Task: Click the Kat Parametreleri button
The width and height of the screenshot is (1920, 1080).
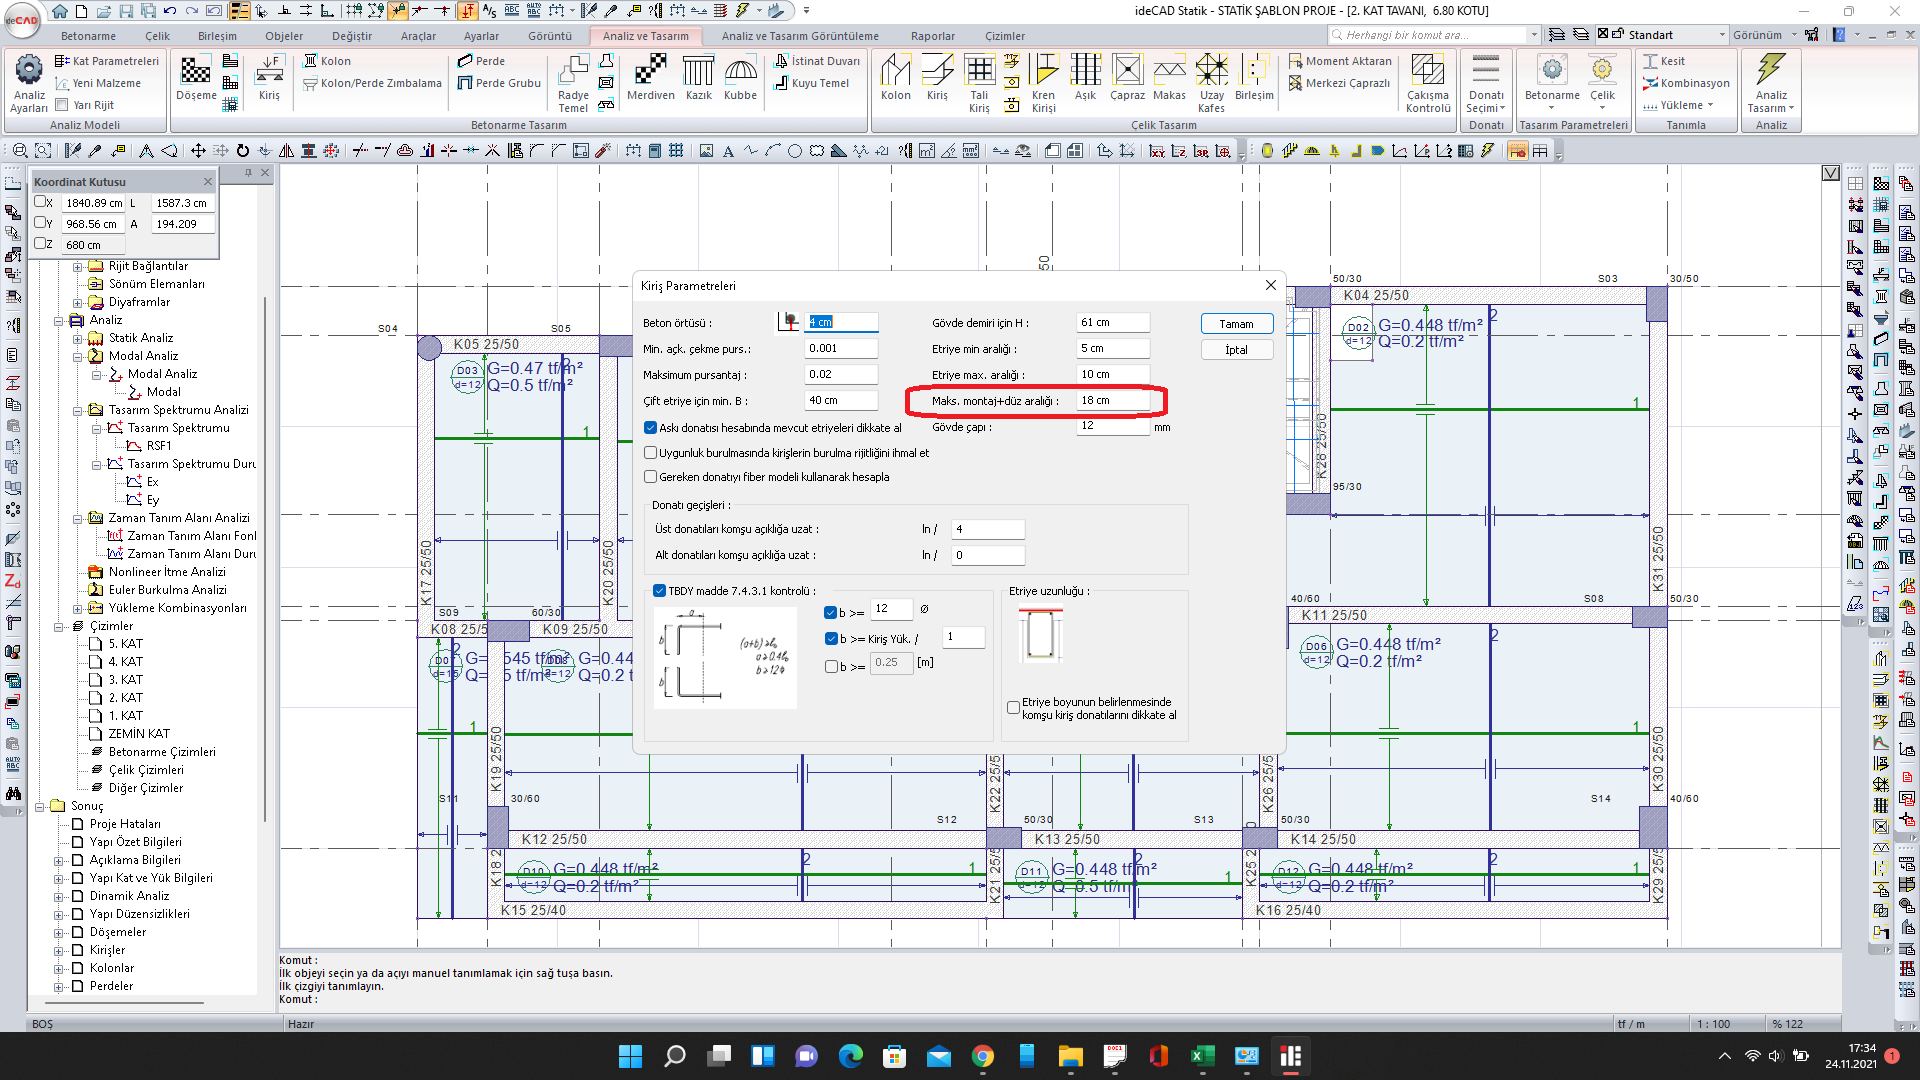Action: tap(107, 61)
